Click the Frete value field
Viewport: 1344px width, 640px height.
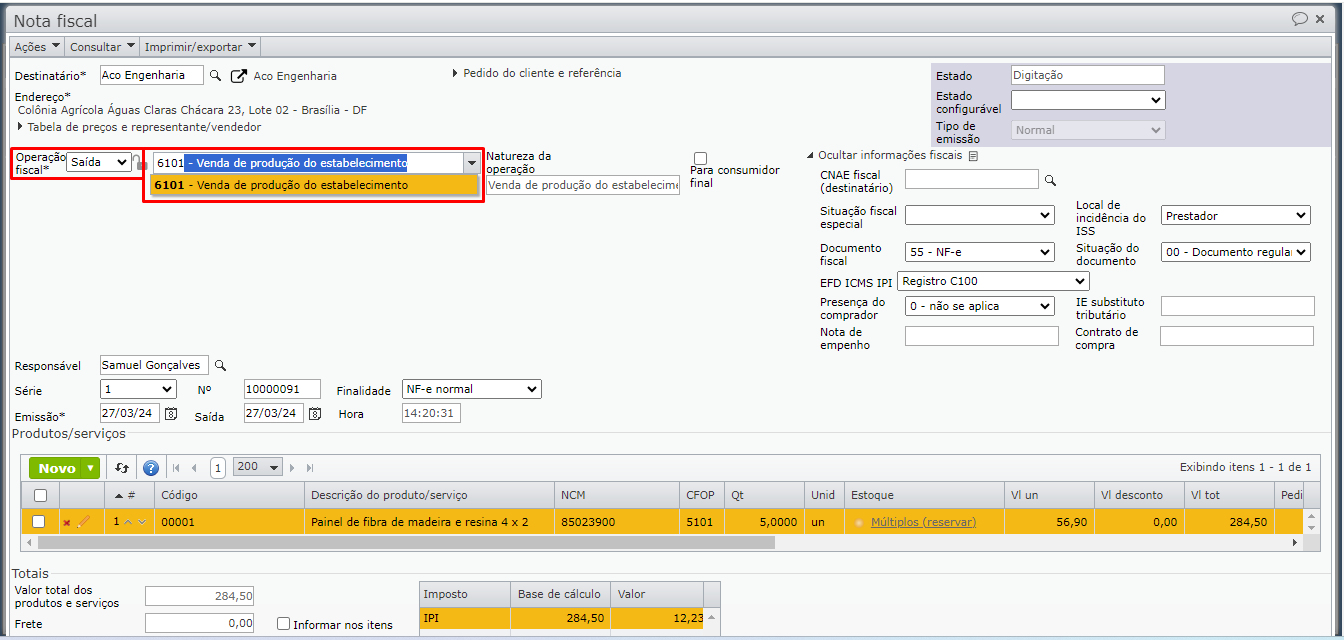click(x=199, y=623)
